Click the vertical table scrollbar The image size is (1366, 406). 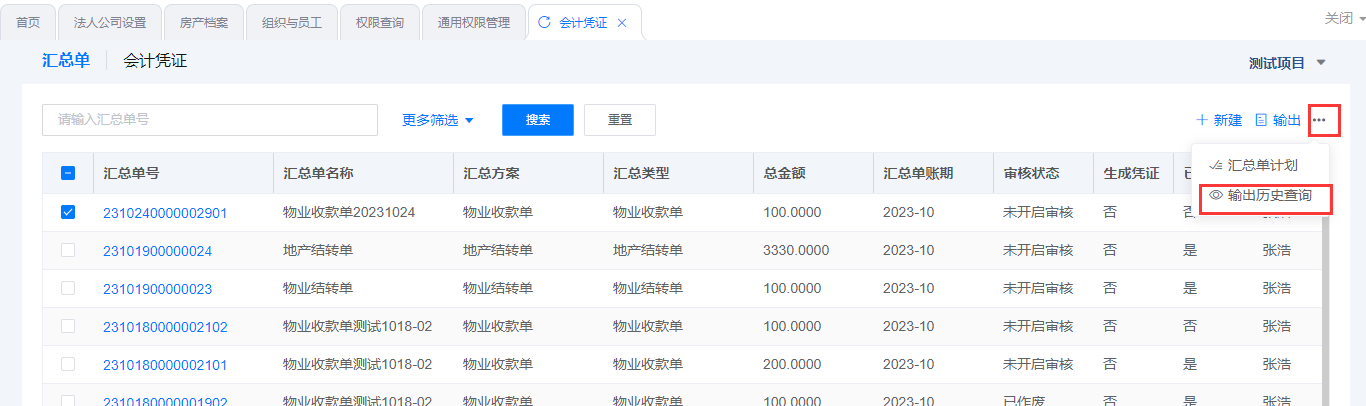point(1327,300)
